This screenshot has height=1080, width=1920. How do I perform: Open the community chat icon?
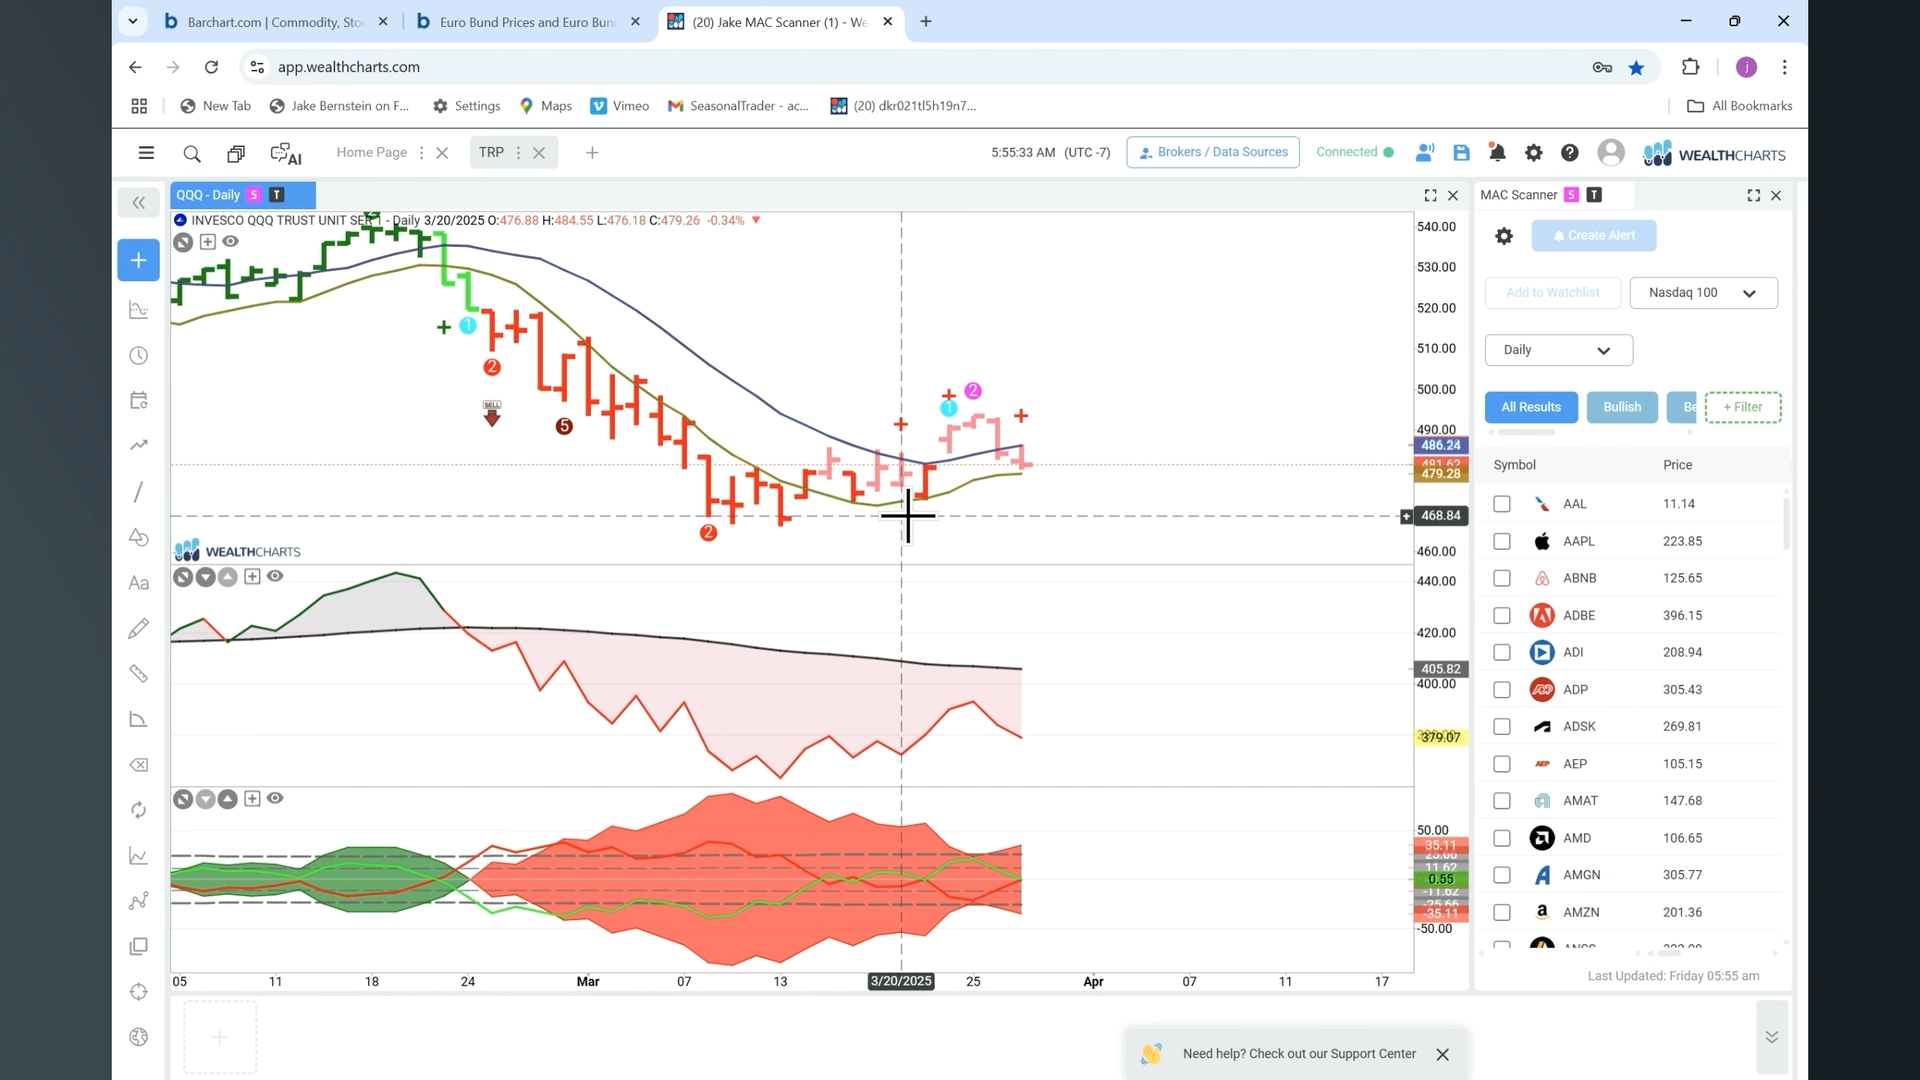click(1425, 153)
